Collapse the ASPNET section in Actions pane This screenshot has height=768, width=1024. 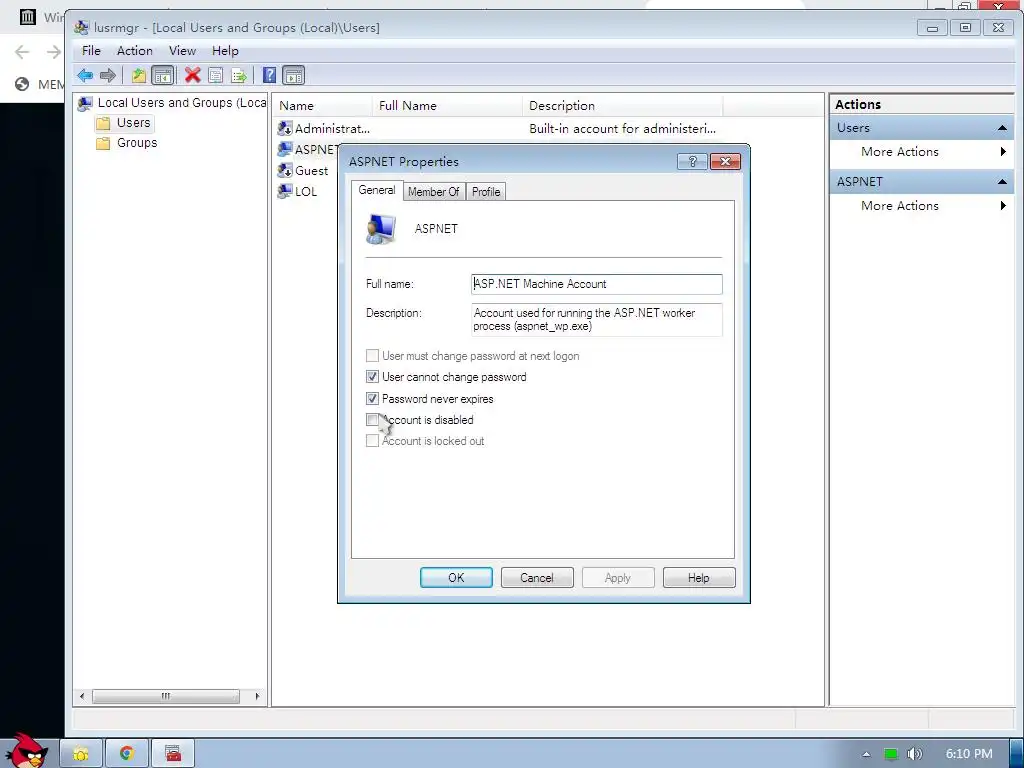click(1002, 182)
